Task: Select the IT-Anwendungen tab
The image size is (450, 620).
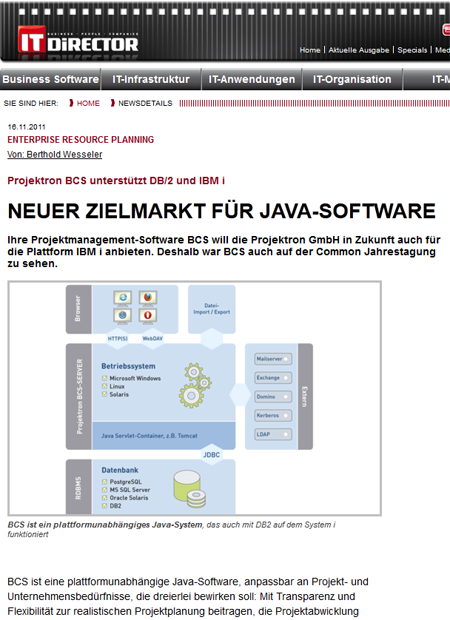Action: [x=252, y=79]
